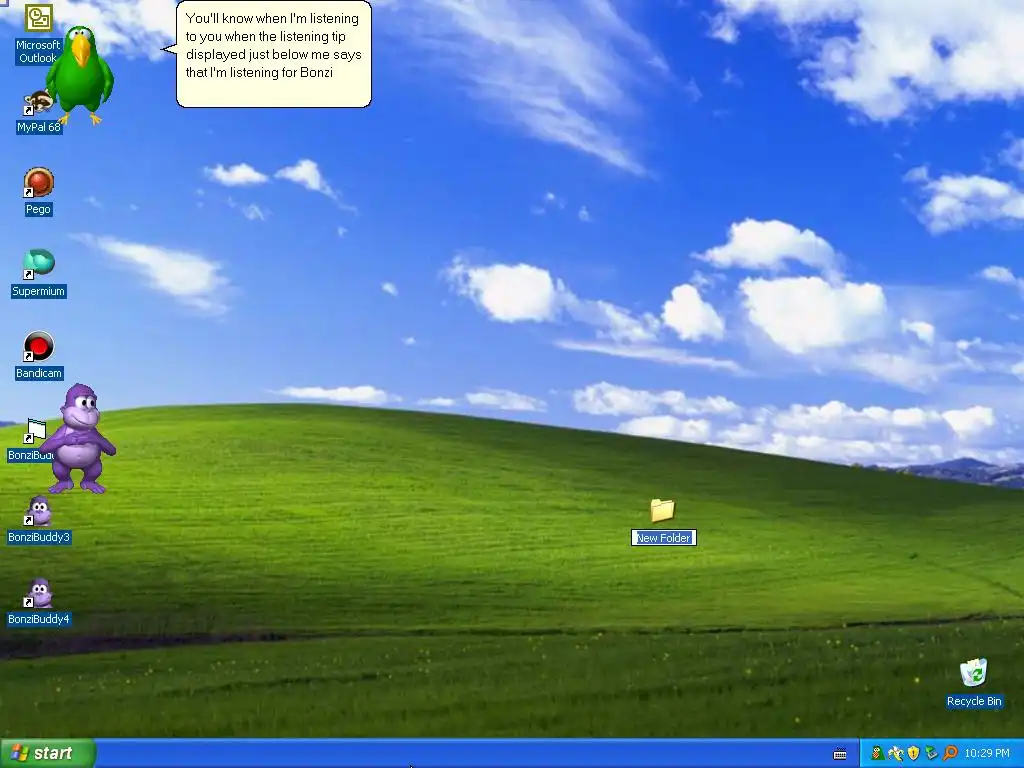Open the yellow security shield tray icon
Viewport: 1024px width, 768px height.
pos(914,754)
